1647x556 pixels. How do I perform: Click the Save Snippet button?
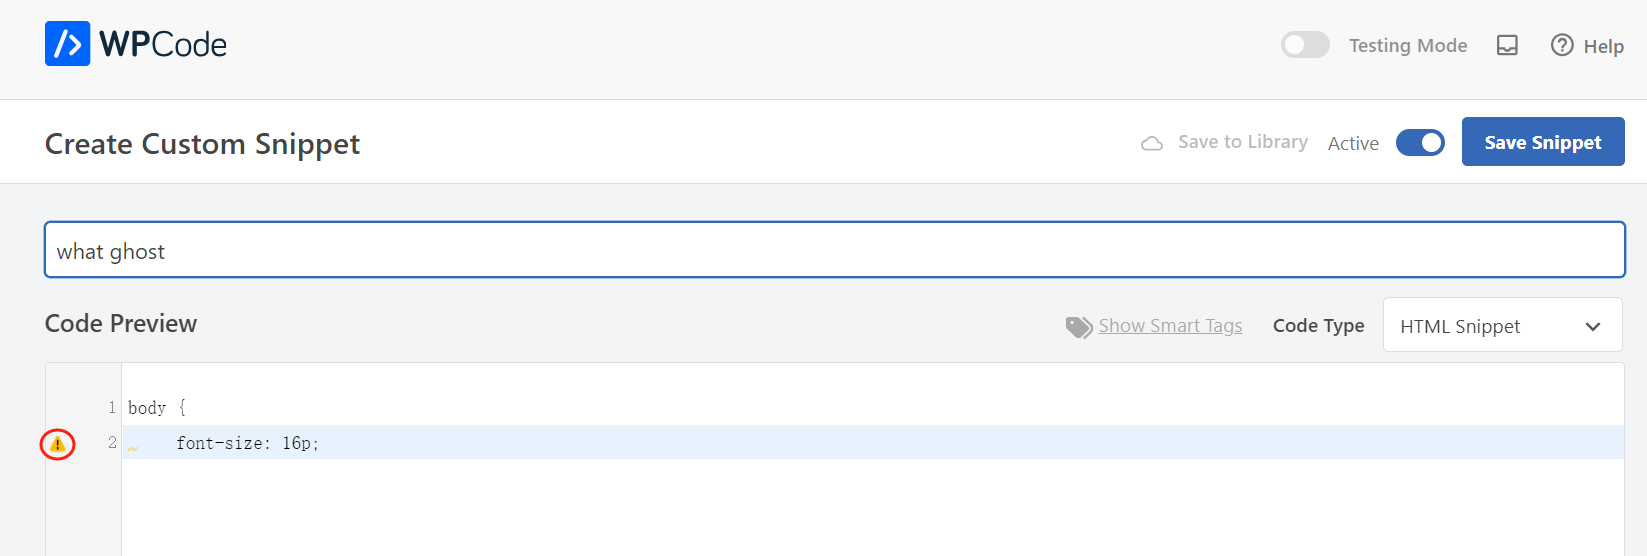tap(1542, 142)
